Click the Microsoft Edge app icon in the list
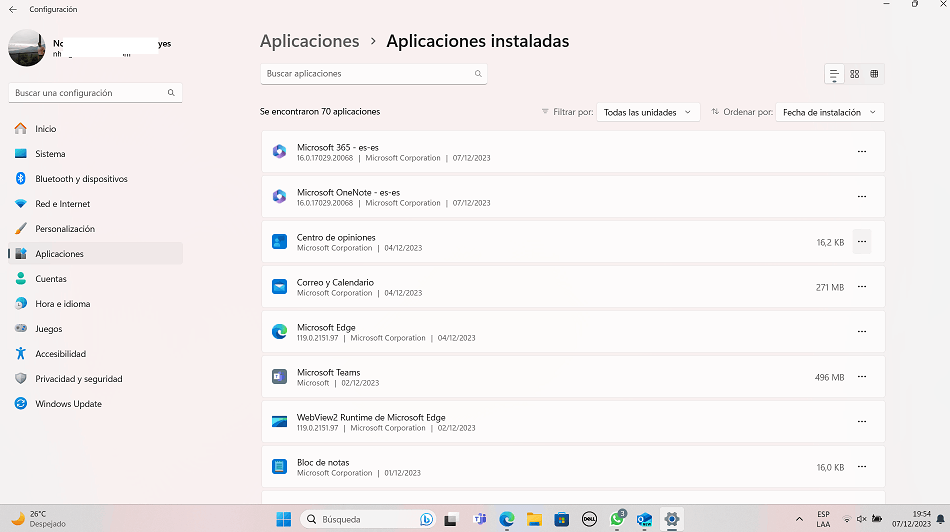Screen dimensions: 950x532 279,331
